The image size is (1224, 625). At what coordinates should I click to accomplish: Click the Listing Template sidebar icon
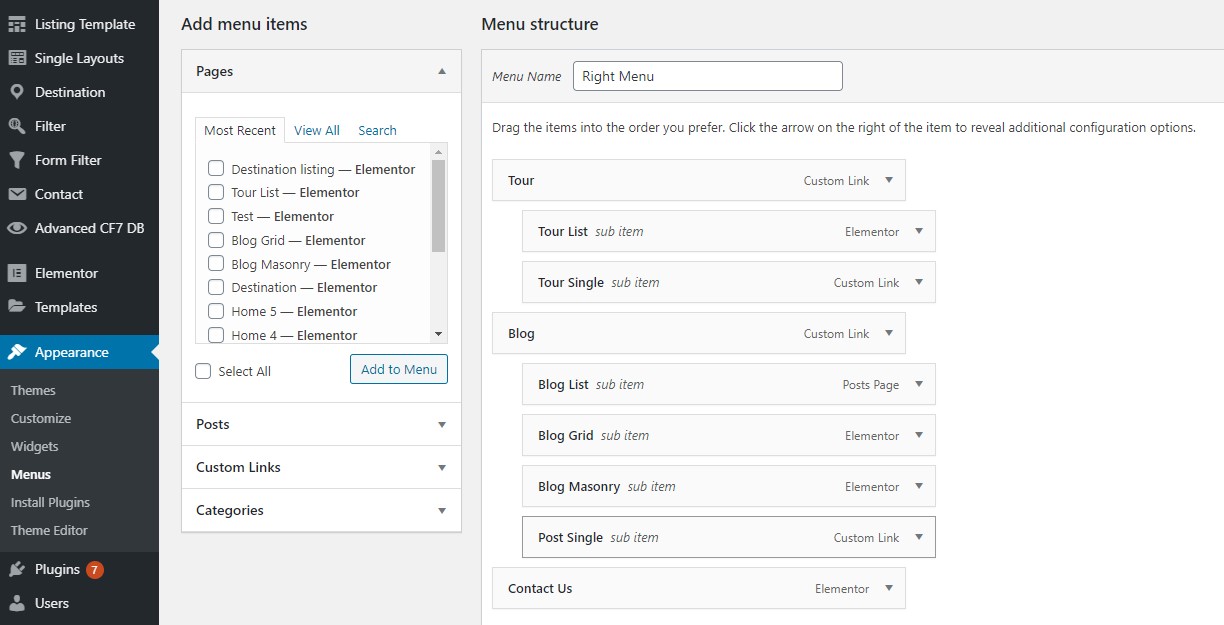[17, 24]
